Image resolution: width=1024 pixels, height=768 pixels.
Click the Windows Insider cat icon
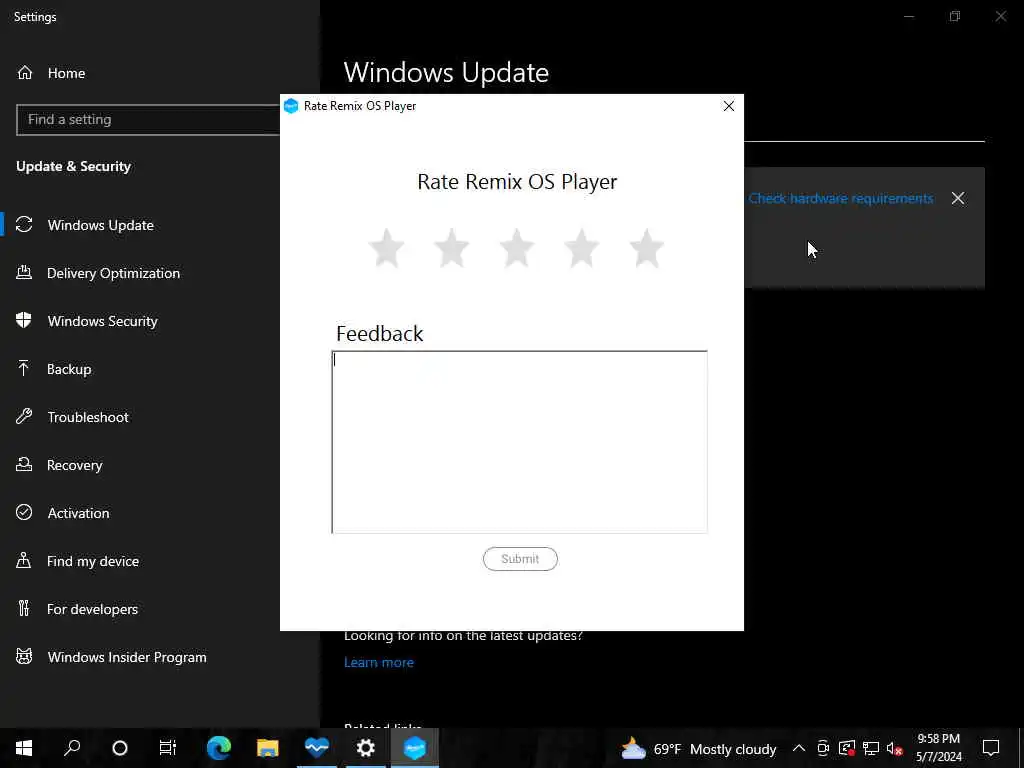(24, 656)
